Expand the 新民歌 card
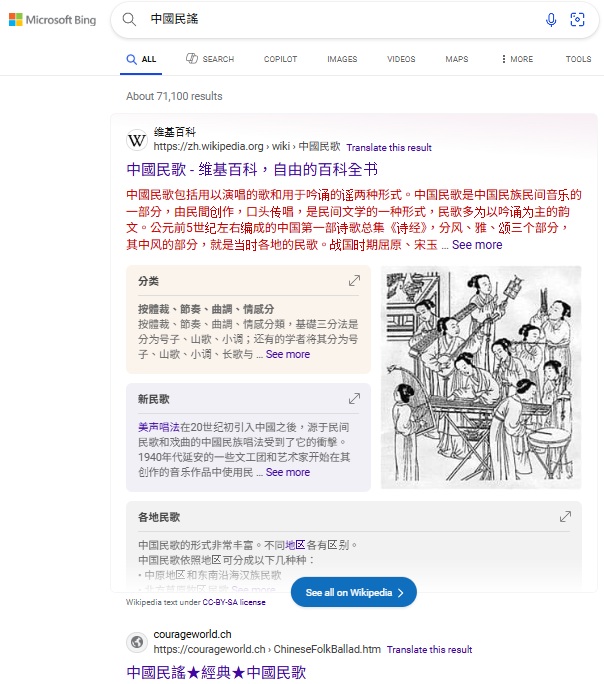 (x=354, y=398)
